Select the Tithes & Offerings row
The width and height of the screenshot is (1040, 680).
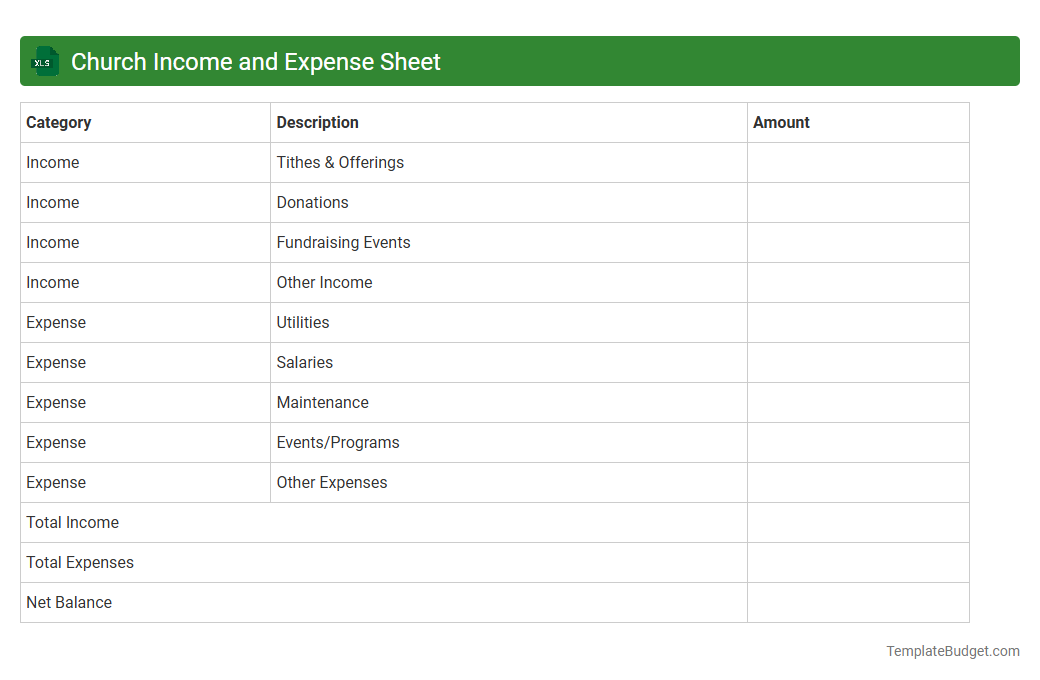point(340,162)
